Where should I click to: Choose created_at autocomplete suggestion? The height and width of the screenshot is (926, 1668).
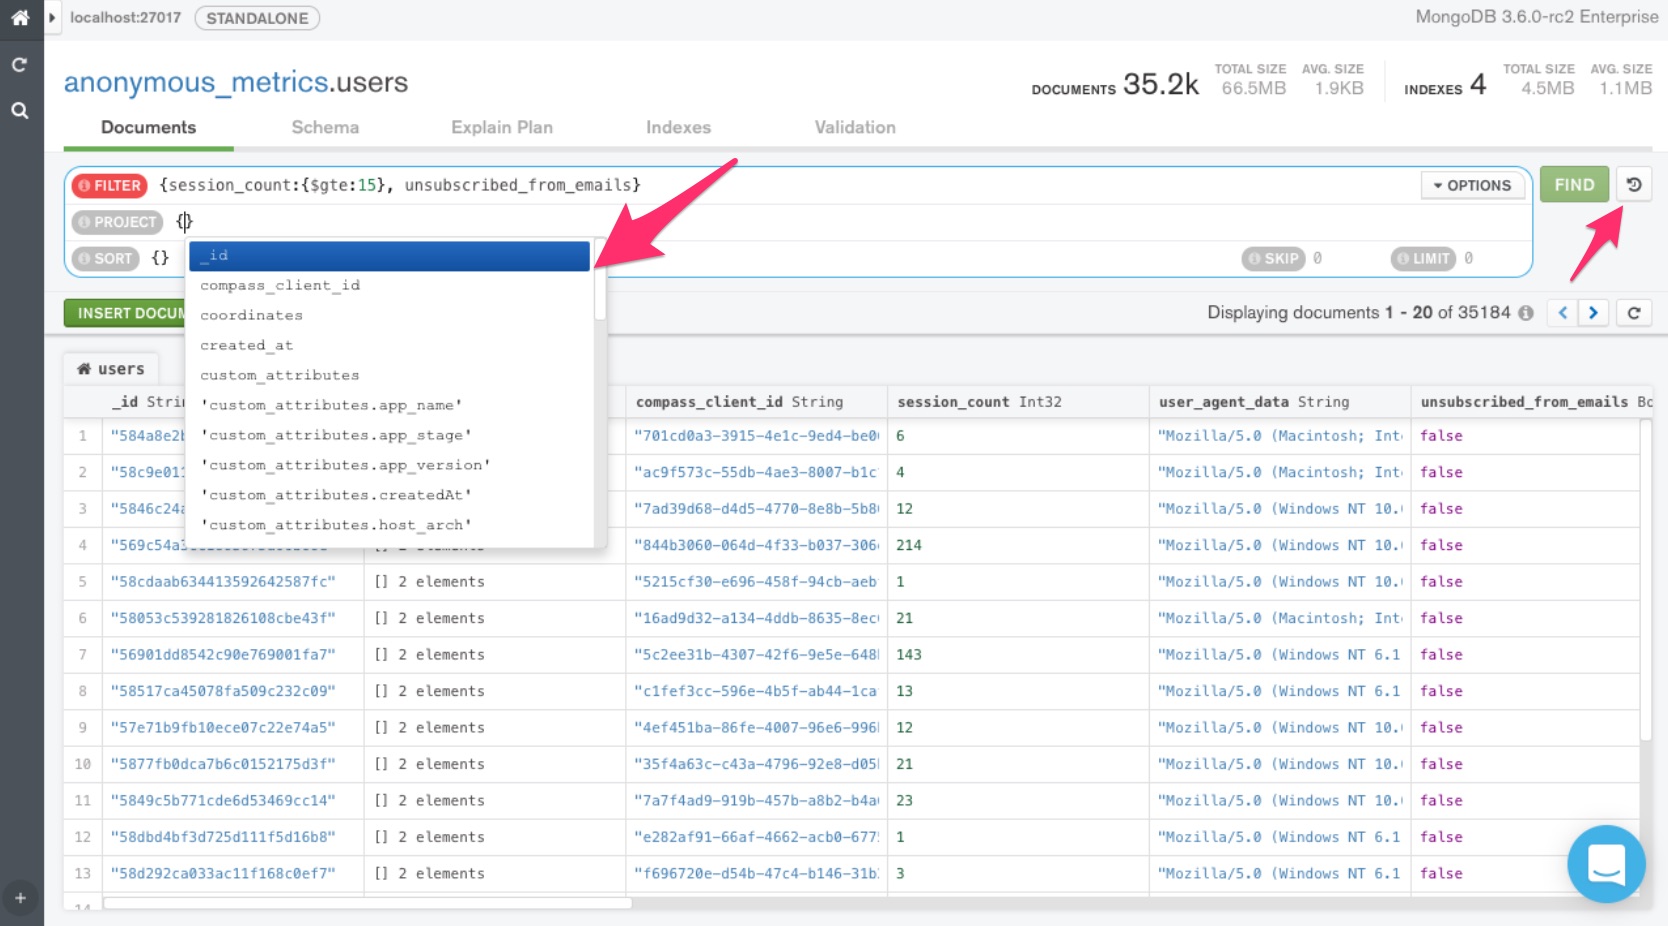(389, 346)
